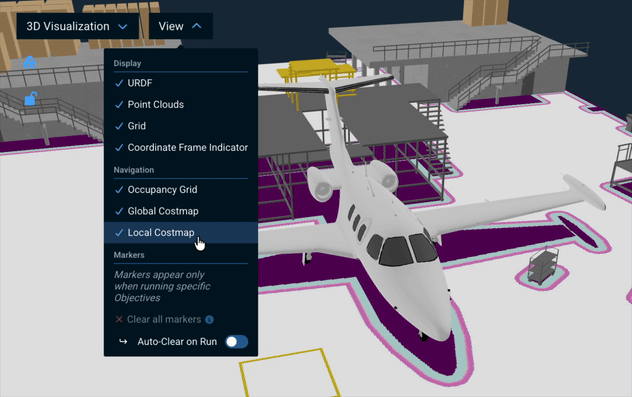
Task: Hide the Coordinate Frame Indicator
Action: point(181,148)
